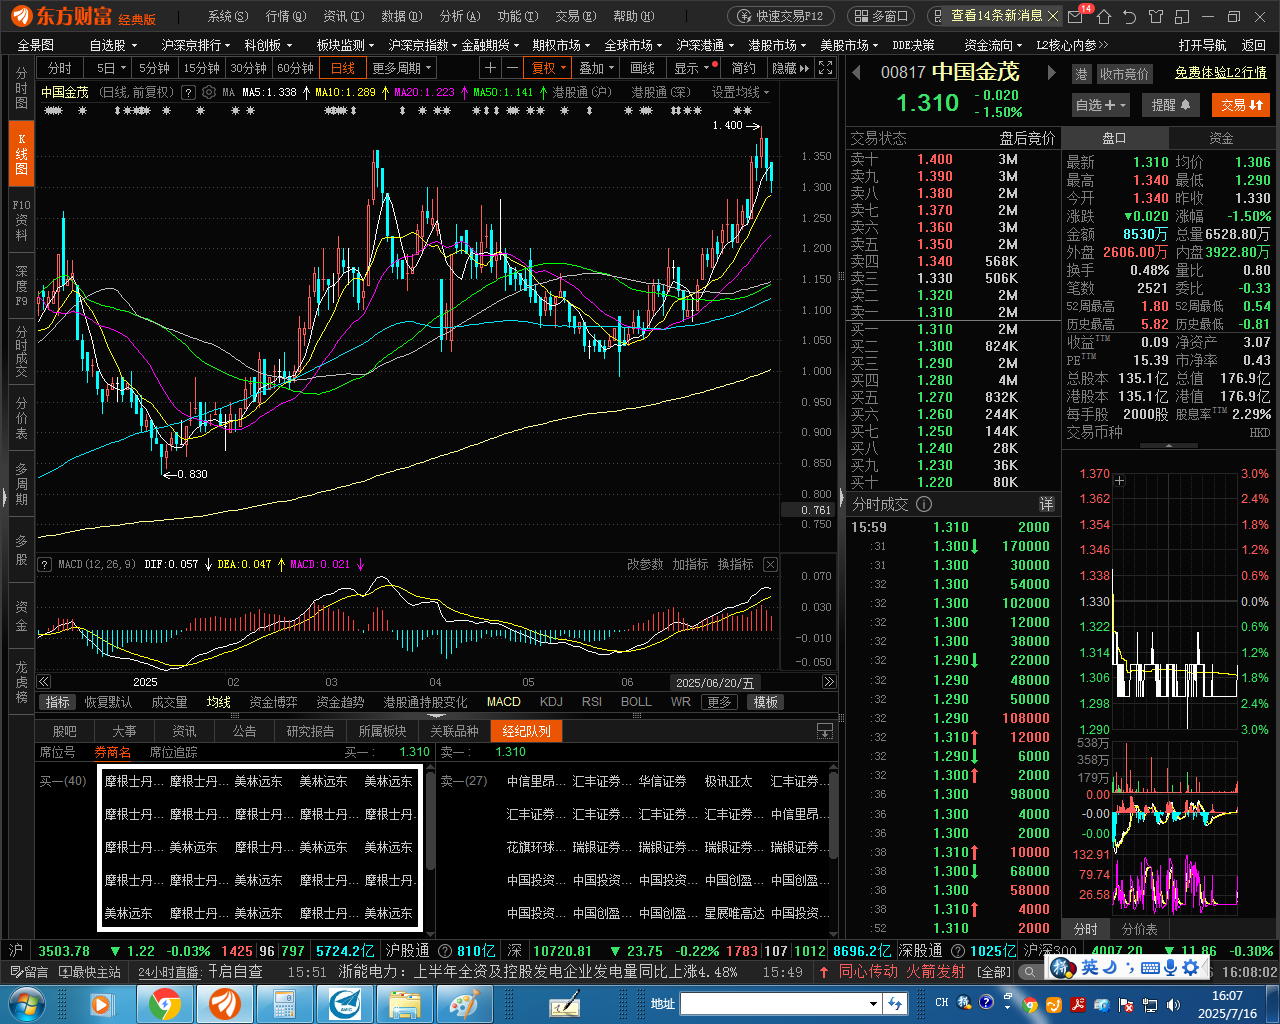The height and width of the screenshot is (1024, 1280).
Task: Expand 设置均线 dropdown
Action: (741, 92)
